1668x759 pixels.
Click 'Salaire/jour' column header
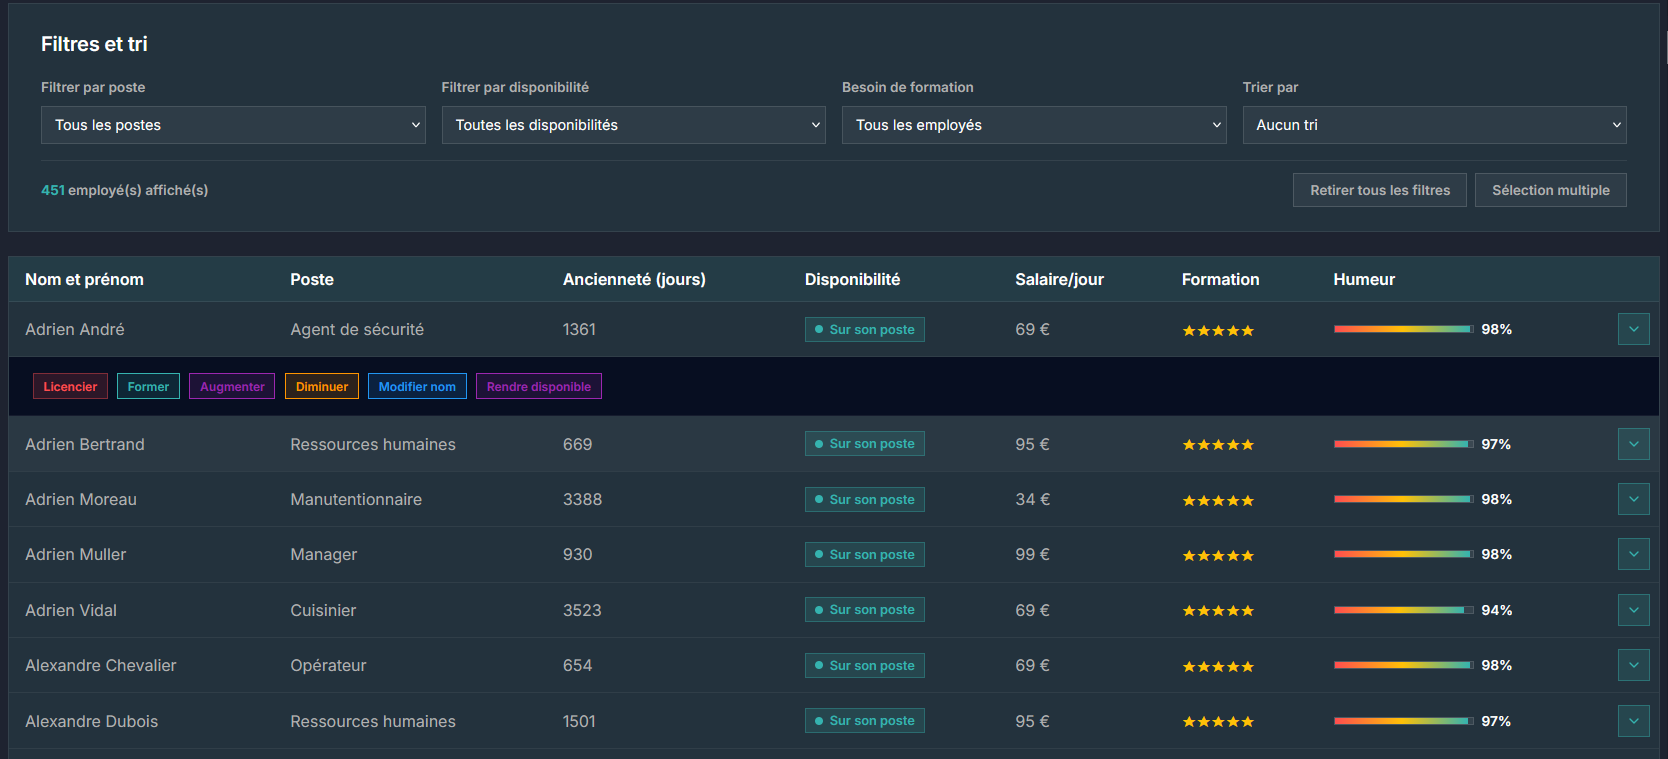[1059, 280]
